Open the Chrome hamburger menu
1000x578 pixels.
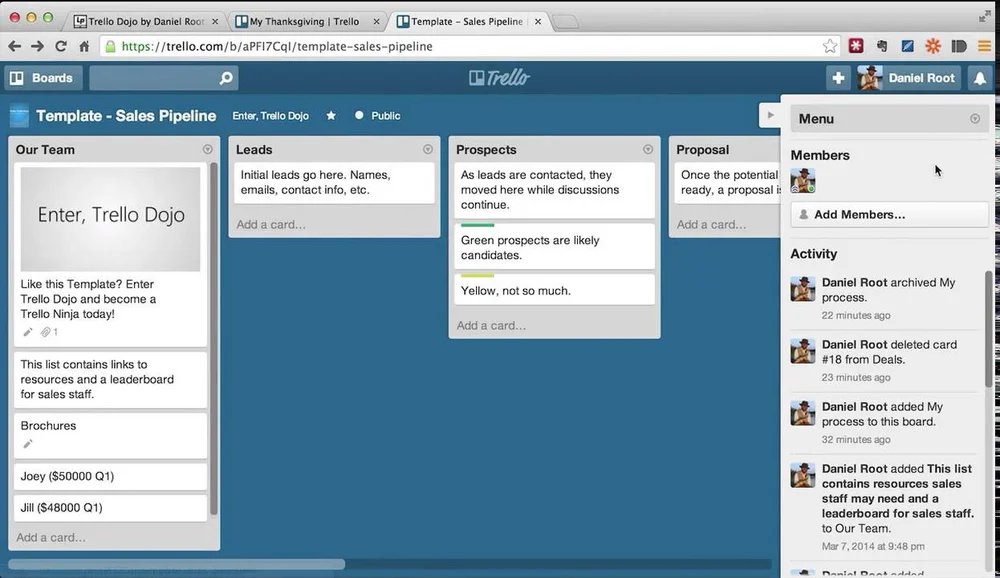[x=984, y=46]
